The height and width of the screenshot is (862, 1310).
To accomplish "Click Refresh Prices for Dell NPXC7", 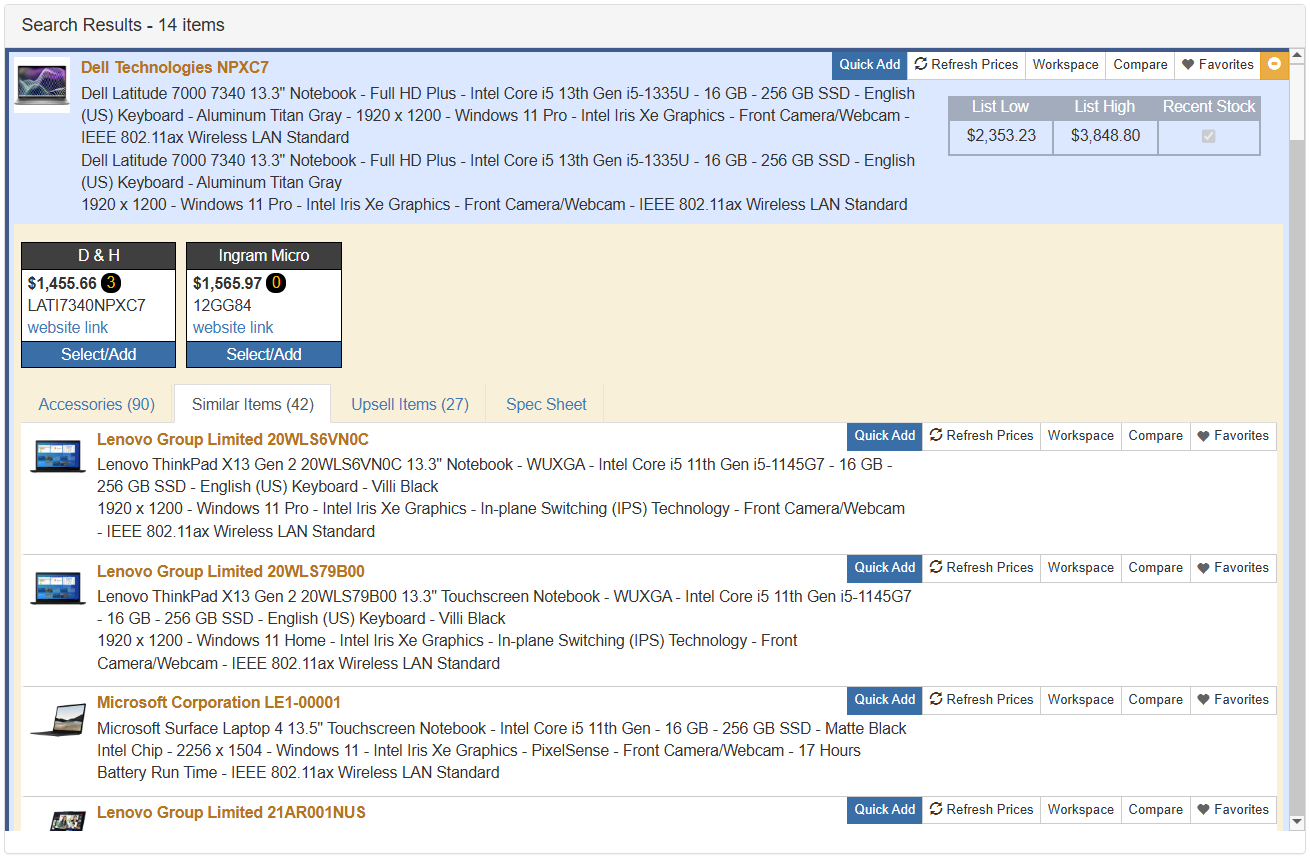I will (x=966, y=64).
